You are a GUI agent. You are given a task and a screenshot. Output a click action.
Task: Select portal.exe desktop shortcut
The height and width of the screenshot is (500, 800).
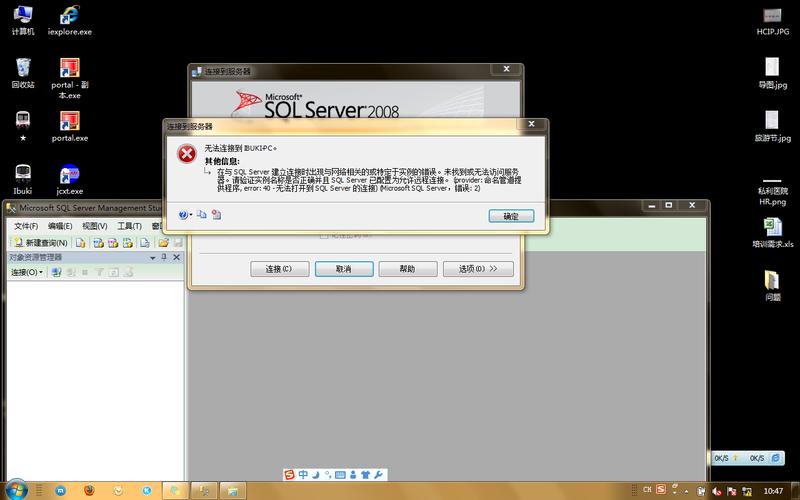tap(70, 127)
